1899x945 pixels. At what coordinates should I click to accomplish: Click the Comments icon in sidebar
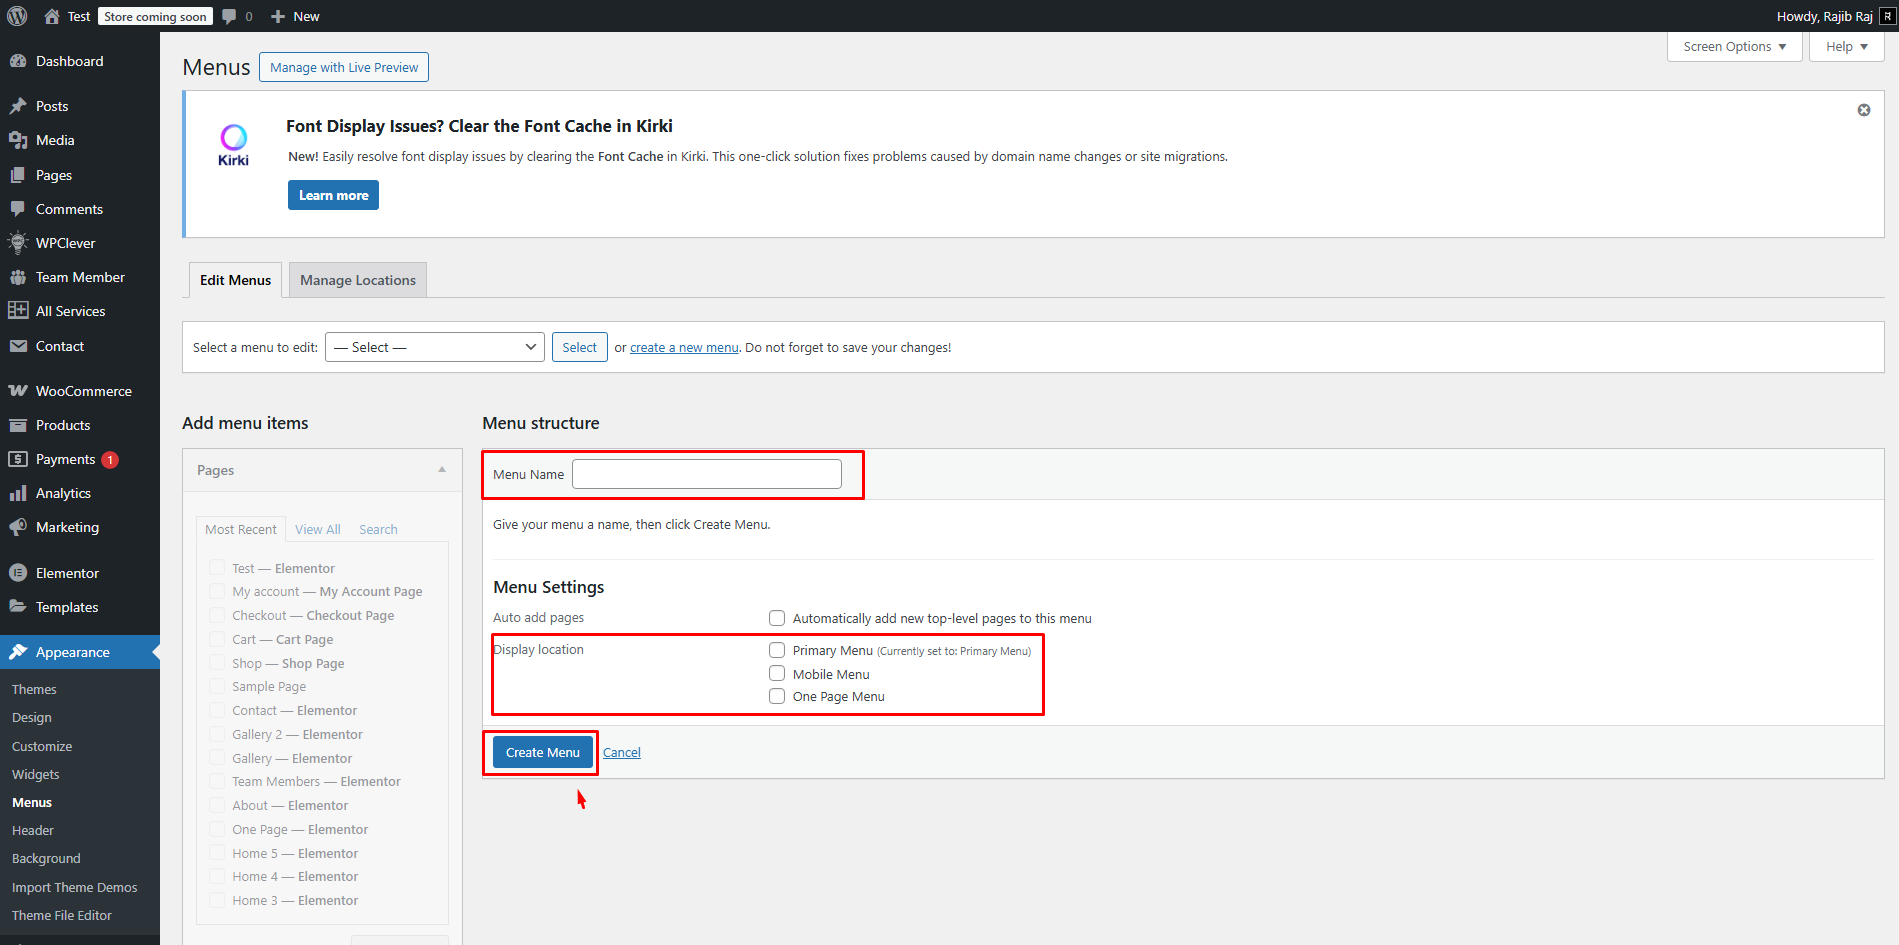[x=18, y=209]
